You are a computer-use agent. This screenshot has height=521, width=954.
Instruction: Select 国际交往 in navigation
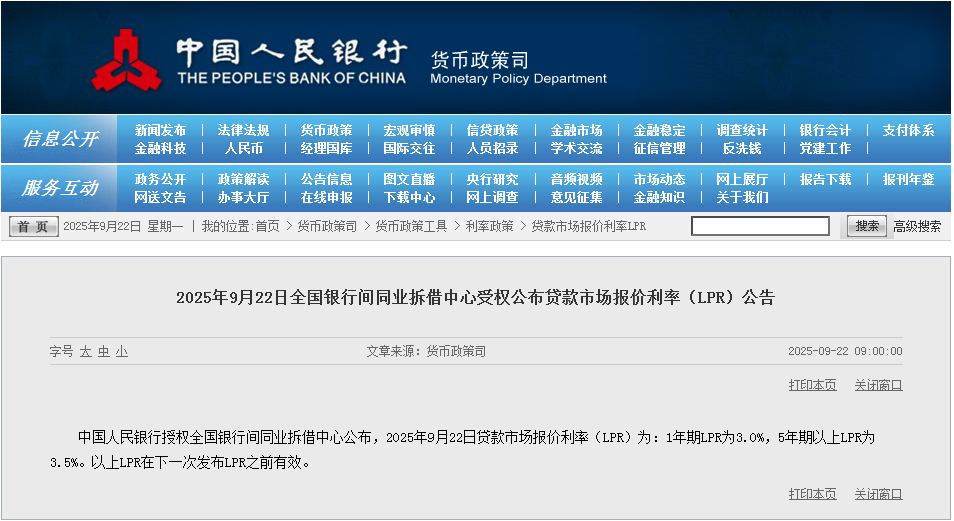click(409, 149)
